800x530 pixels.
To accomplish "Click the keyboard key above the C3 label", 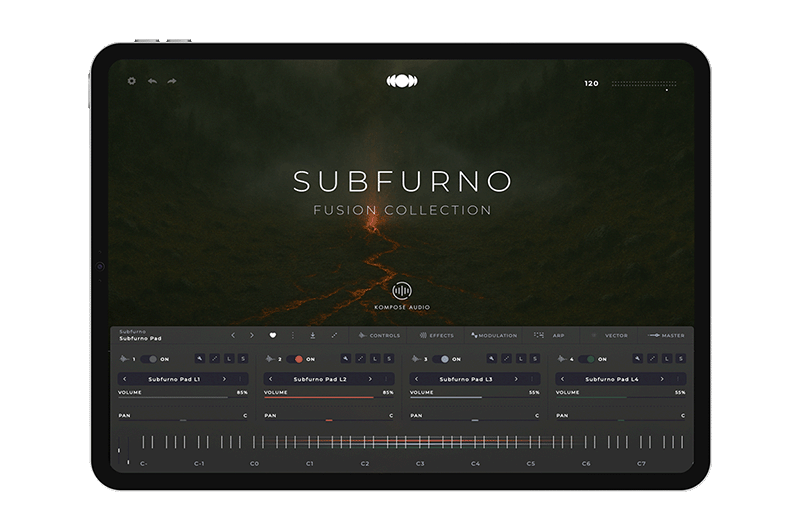I will [x=419, y=442].
